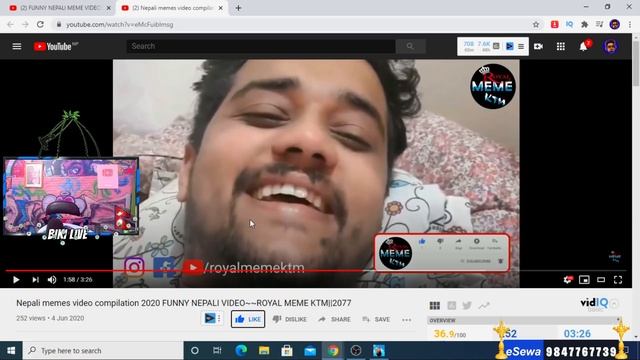This screenshot has width=640, height=360.
Task: Enable miniplayer mode
Action: 584,280
